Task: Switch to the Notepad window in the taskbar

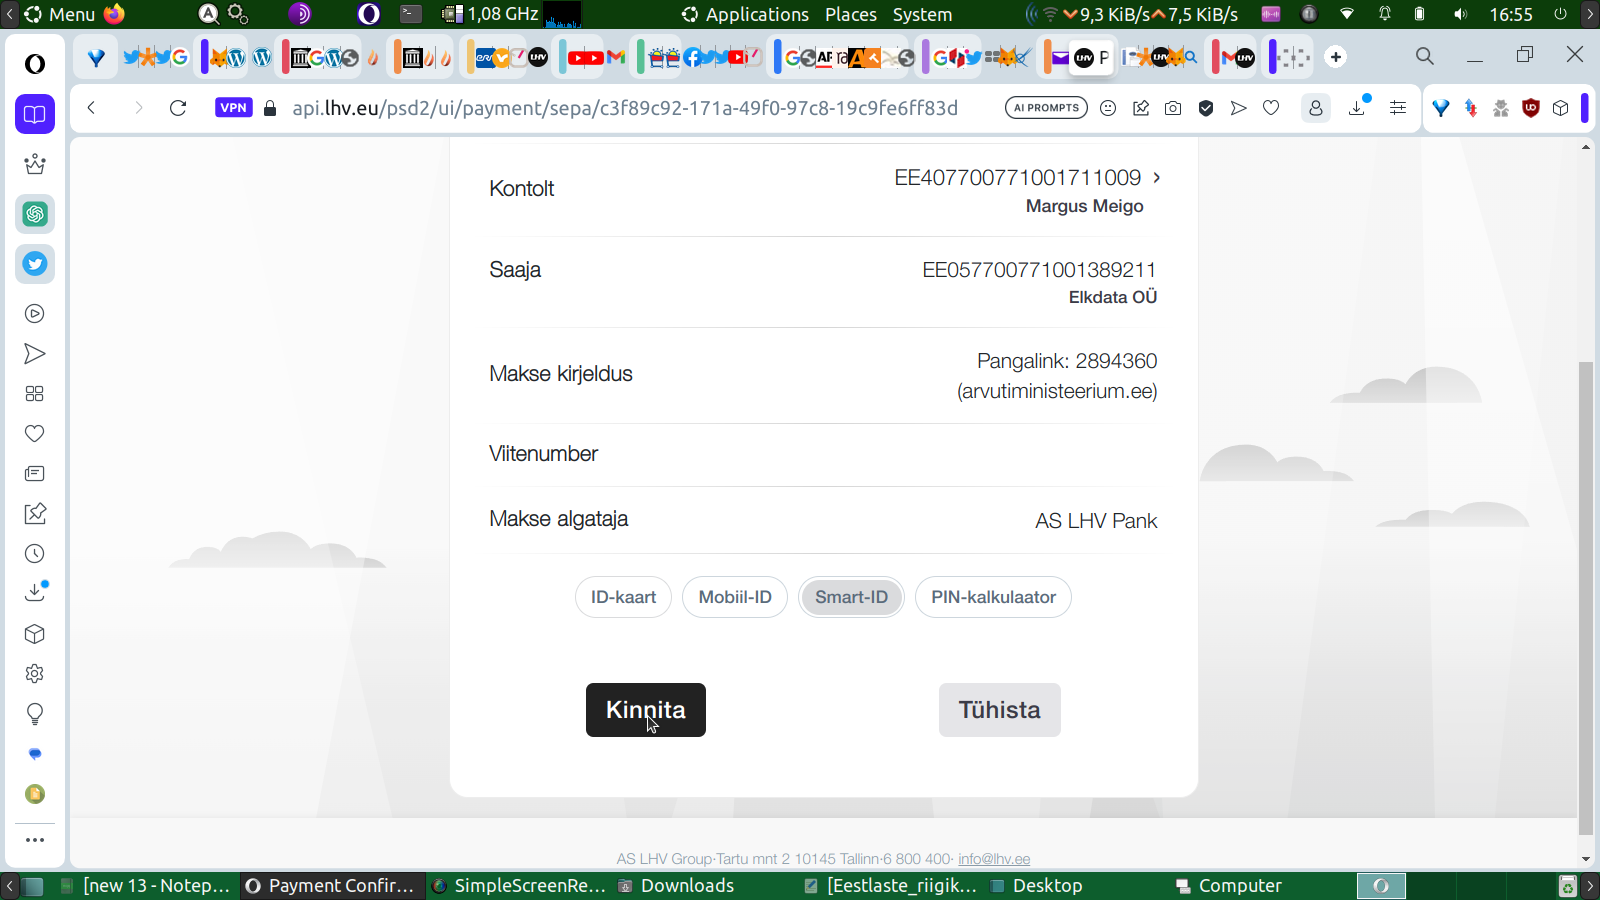Action: point(146,886)
